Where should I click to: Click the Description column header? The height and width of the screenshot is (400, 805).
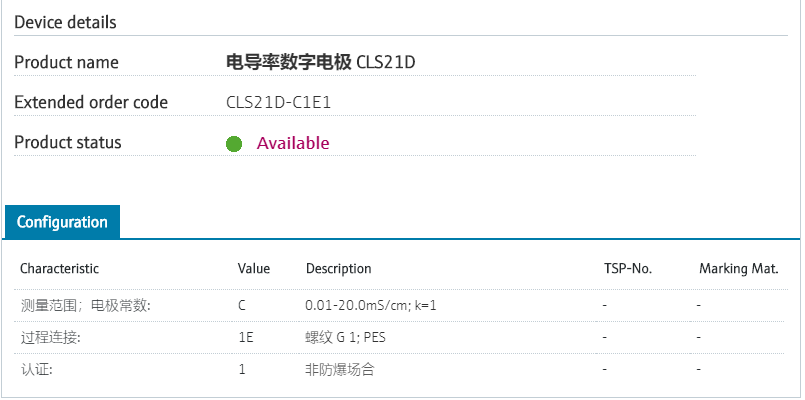tap(338, 269)
